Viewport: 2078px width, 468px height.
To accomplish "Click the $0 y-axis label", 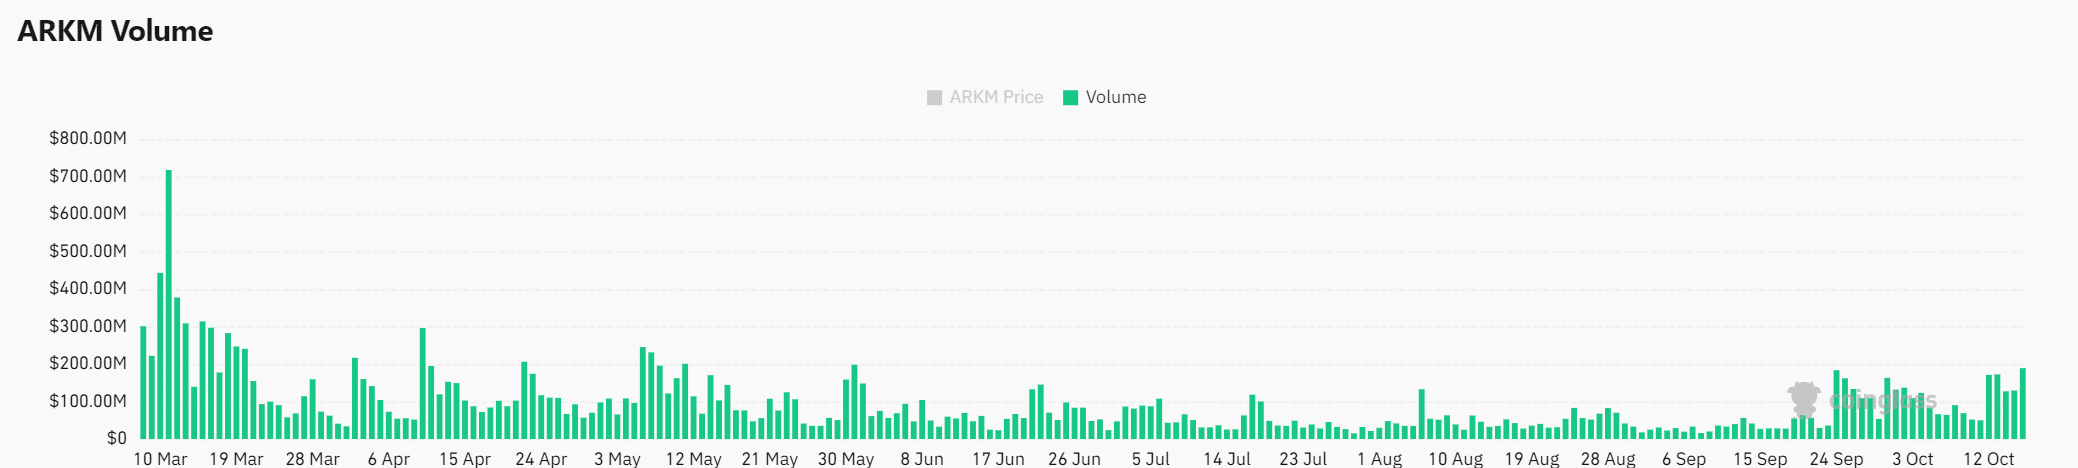I will click(x=117, y=438).
